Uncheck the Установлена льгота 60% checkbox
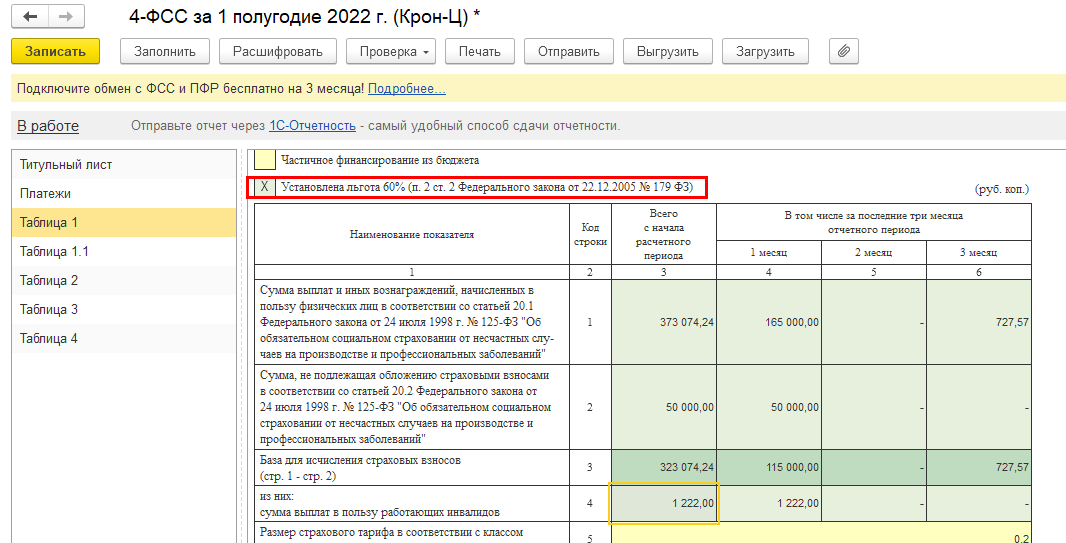 (264, 187)
